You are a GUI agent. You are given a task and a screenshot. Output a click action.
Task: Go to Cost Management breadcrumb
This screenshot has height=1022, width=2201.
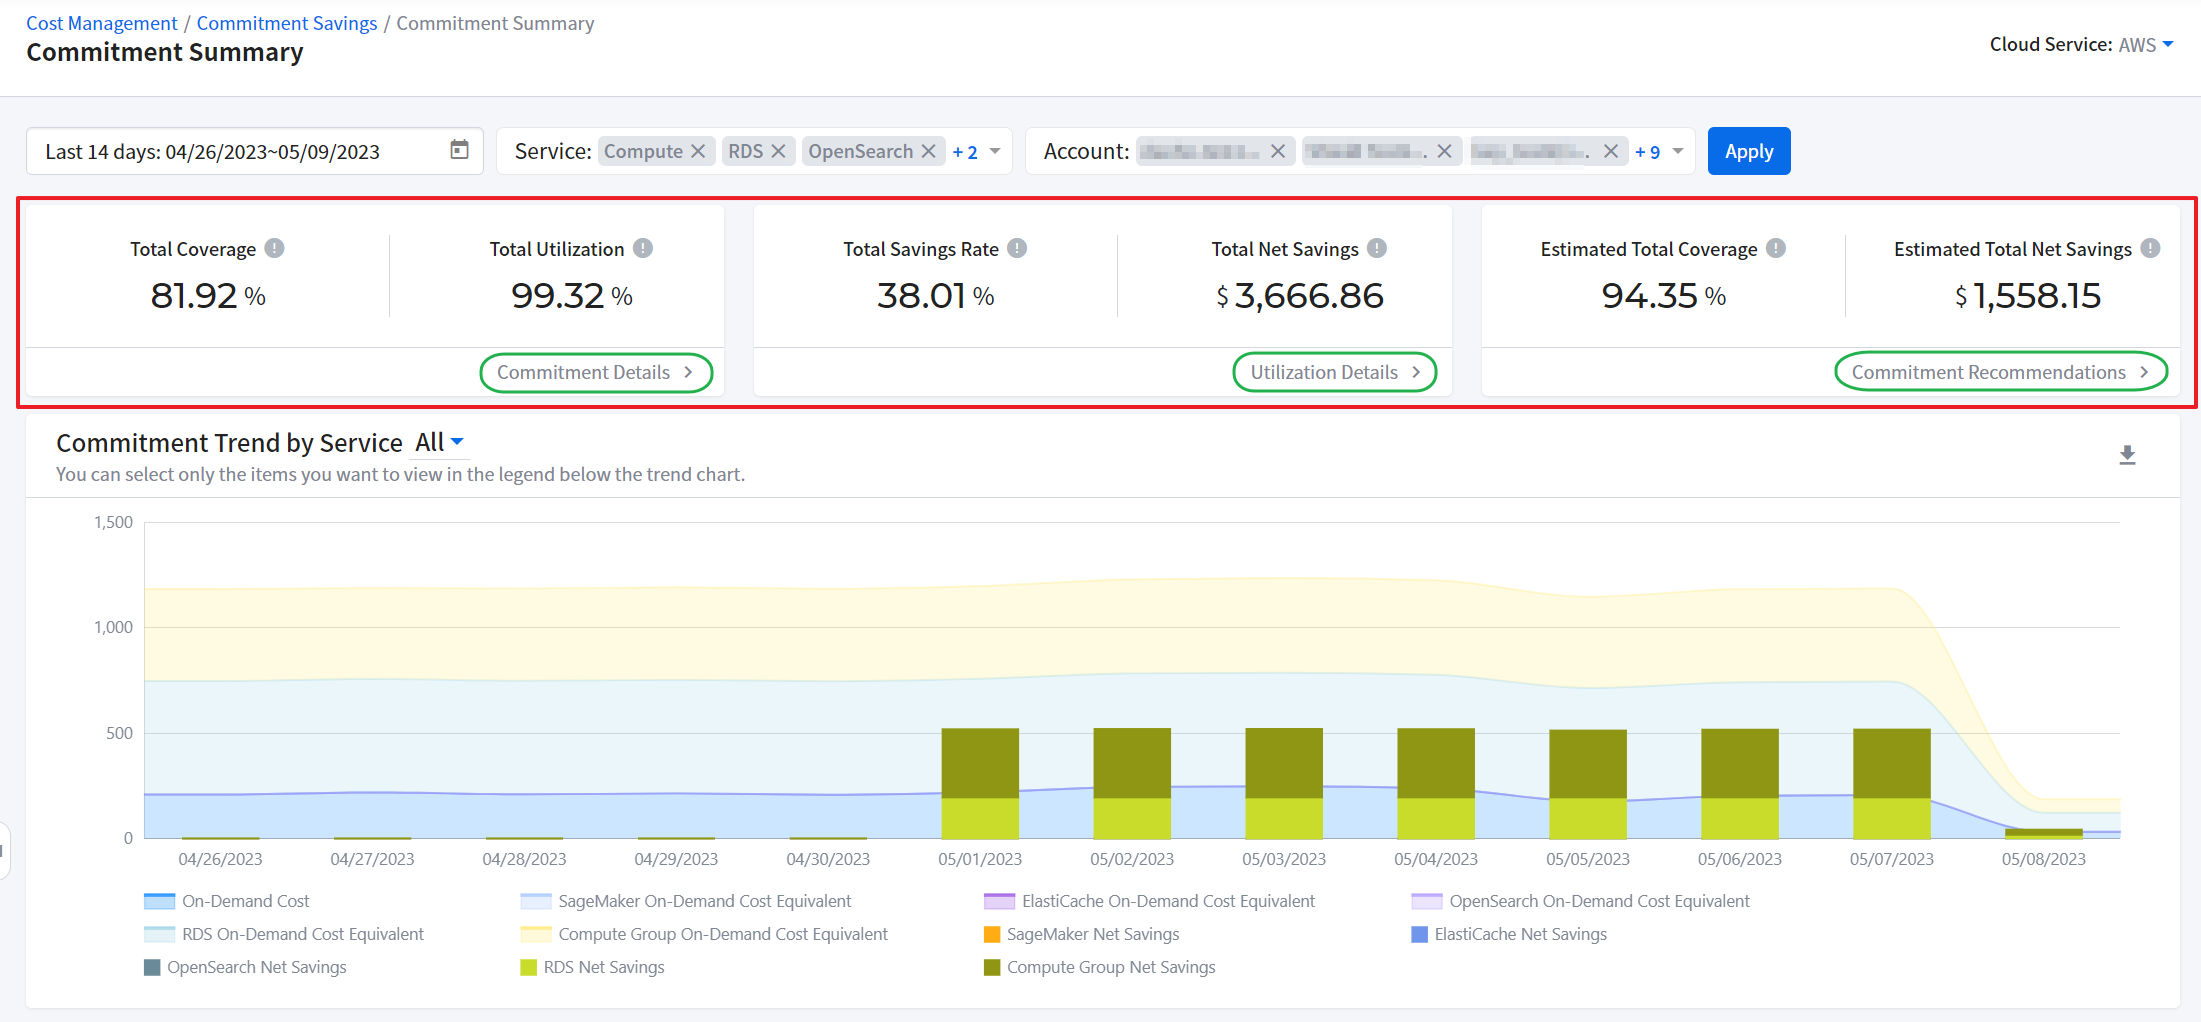pos(101,23)
